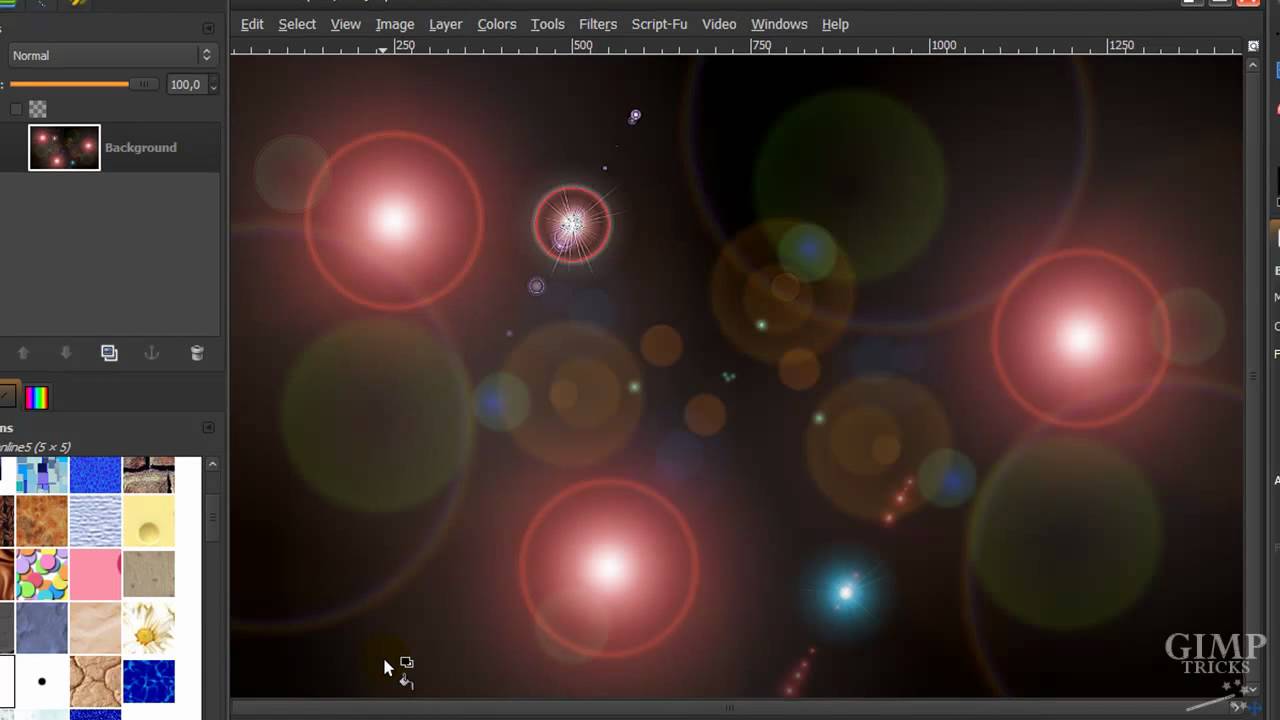This screenshot has height=720, width=1280.
Task: Open the Select menu
Action: (297, 24)
